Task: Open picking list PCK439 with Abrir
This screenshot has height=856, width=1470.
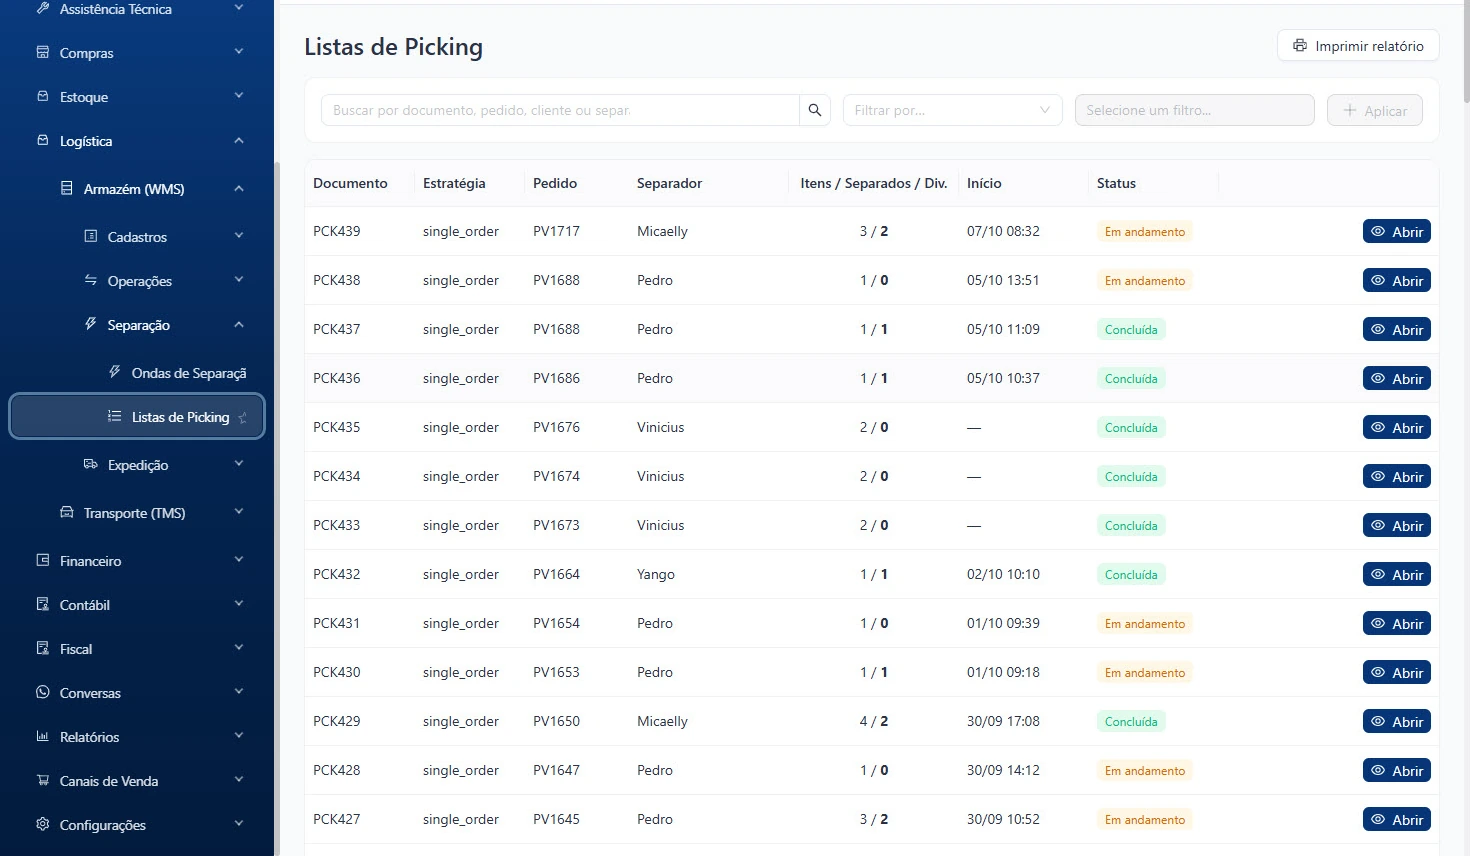Action: click(1397, 231)
